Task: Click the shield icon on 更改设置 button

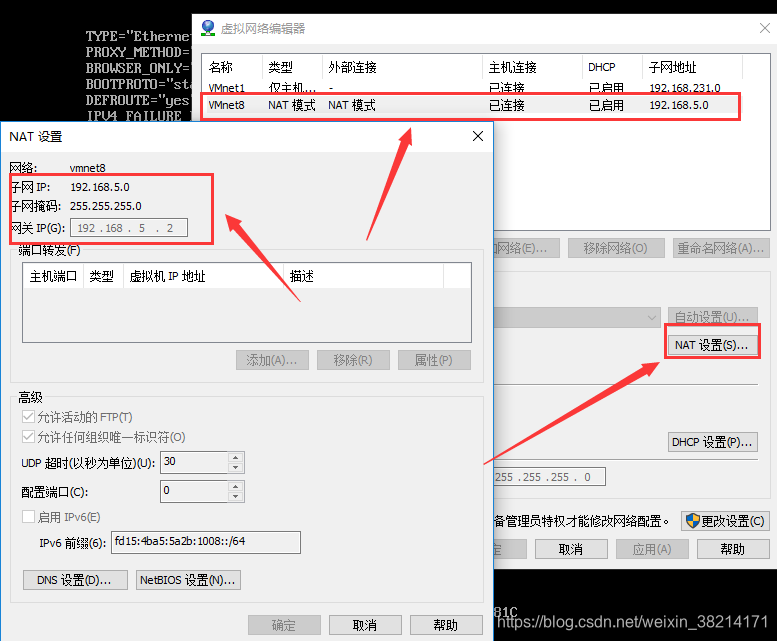Action: (693, 521)
